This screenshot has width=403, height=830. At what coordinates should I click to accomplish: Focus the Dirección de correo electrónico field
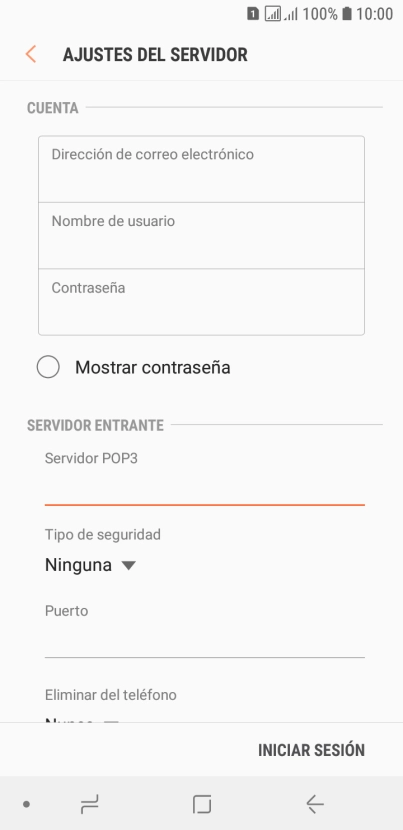click(x=201, y=169)
